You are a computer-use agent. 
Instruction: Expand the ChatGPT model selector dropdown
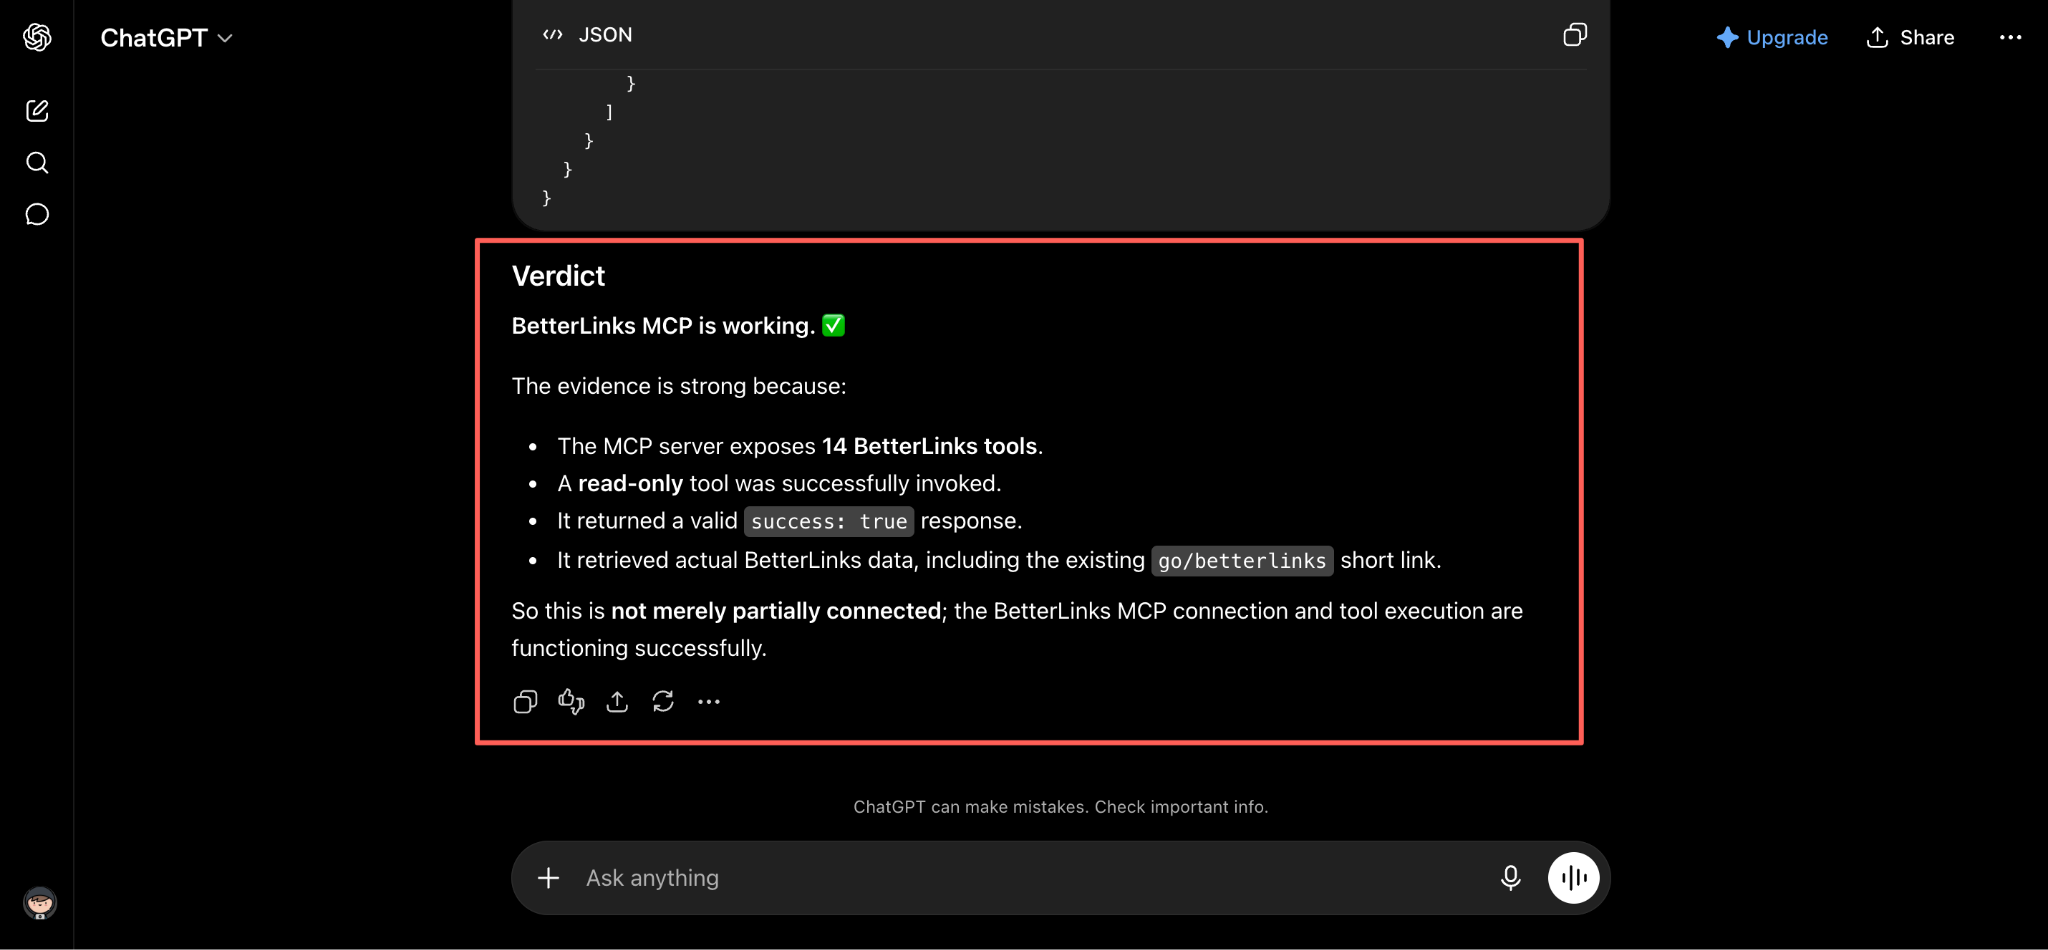[166, 38]
